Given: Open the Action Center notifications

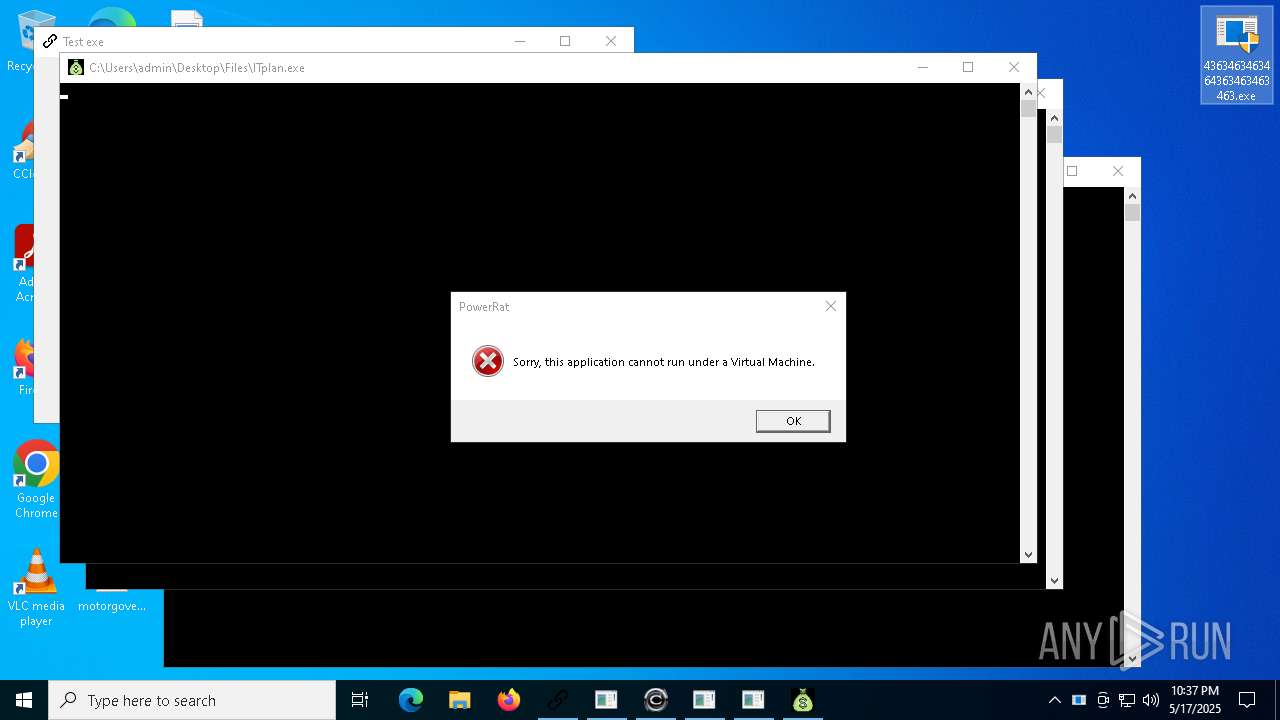Looking at the screenshot, I should [1247, 700].
